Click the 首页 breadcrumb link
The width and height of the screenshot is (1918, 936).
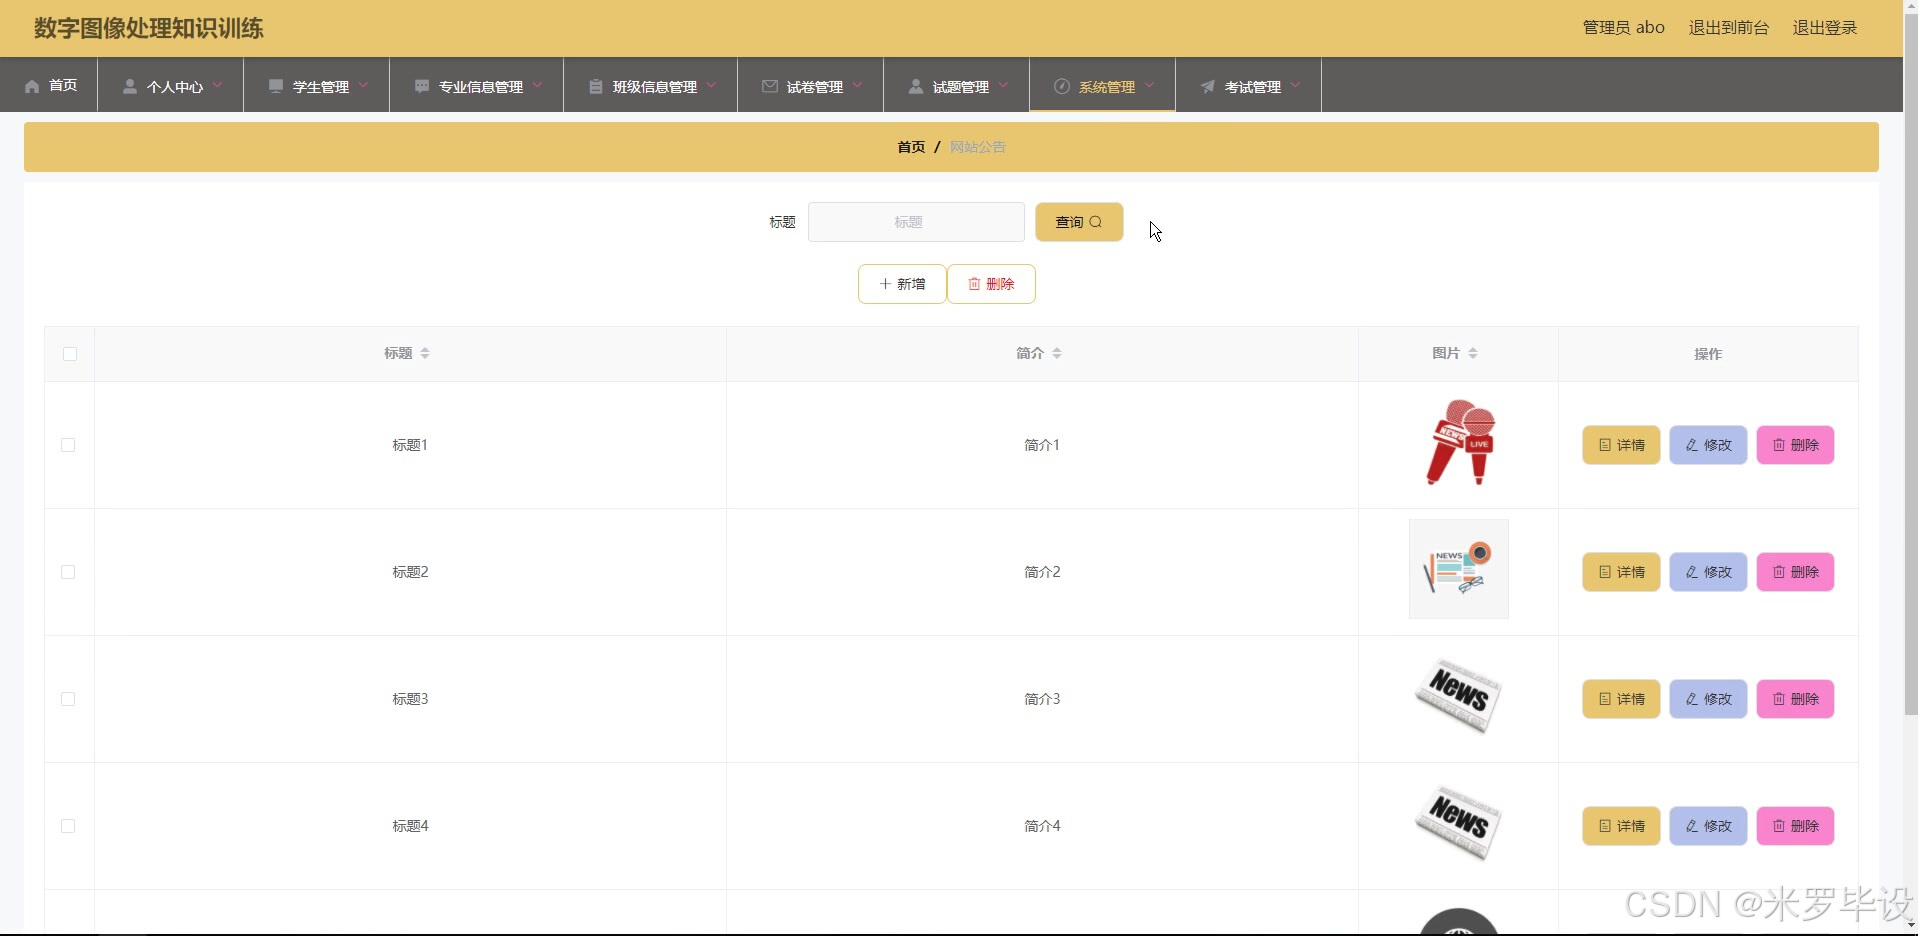[911, 147]
